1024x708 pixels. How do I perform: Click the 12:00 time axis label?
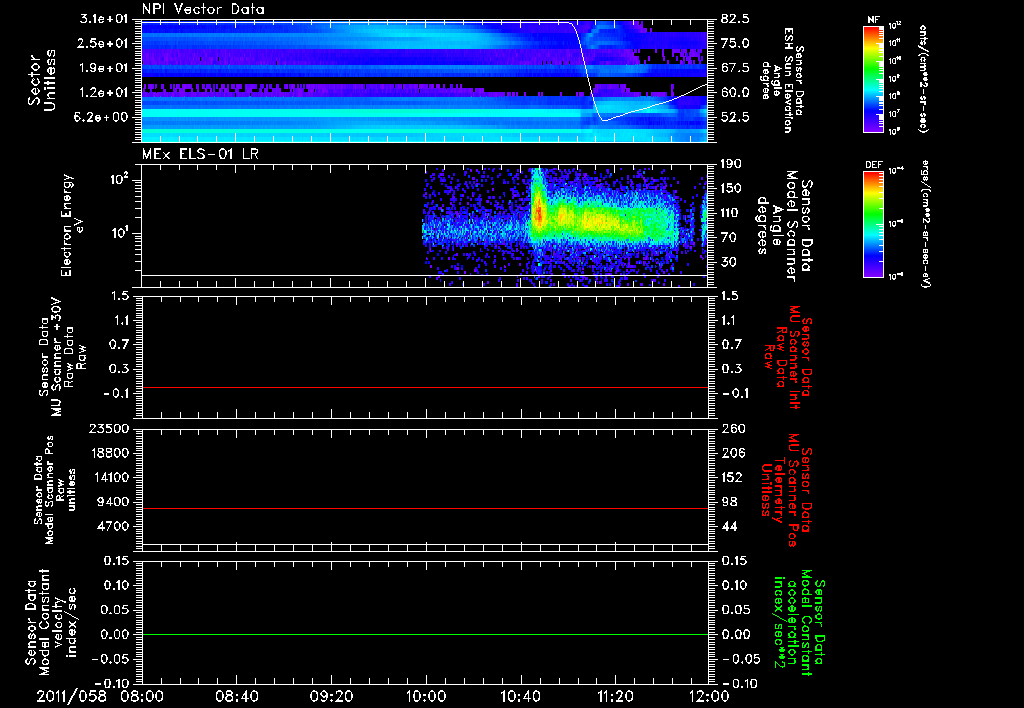point(709,696)
